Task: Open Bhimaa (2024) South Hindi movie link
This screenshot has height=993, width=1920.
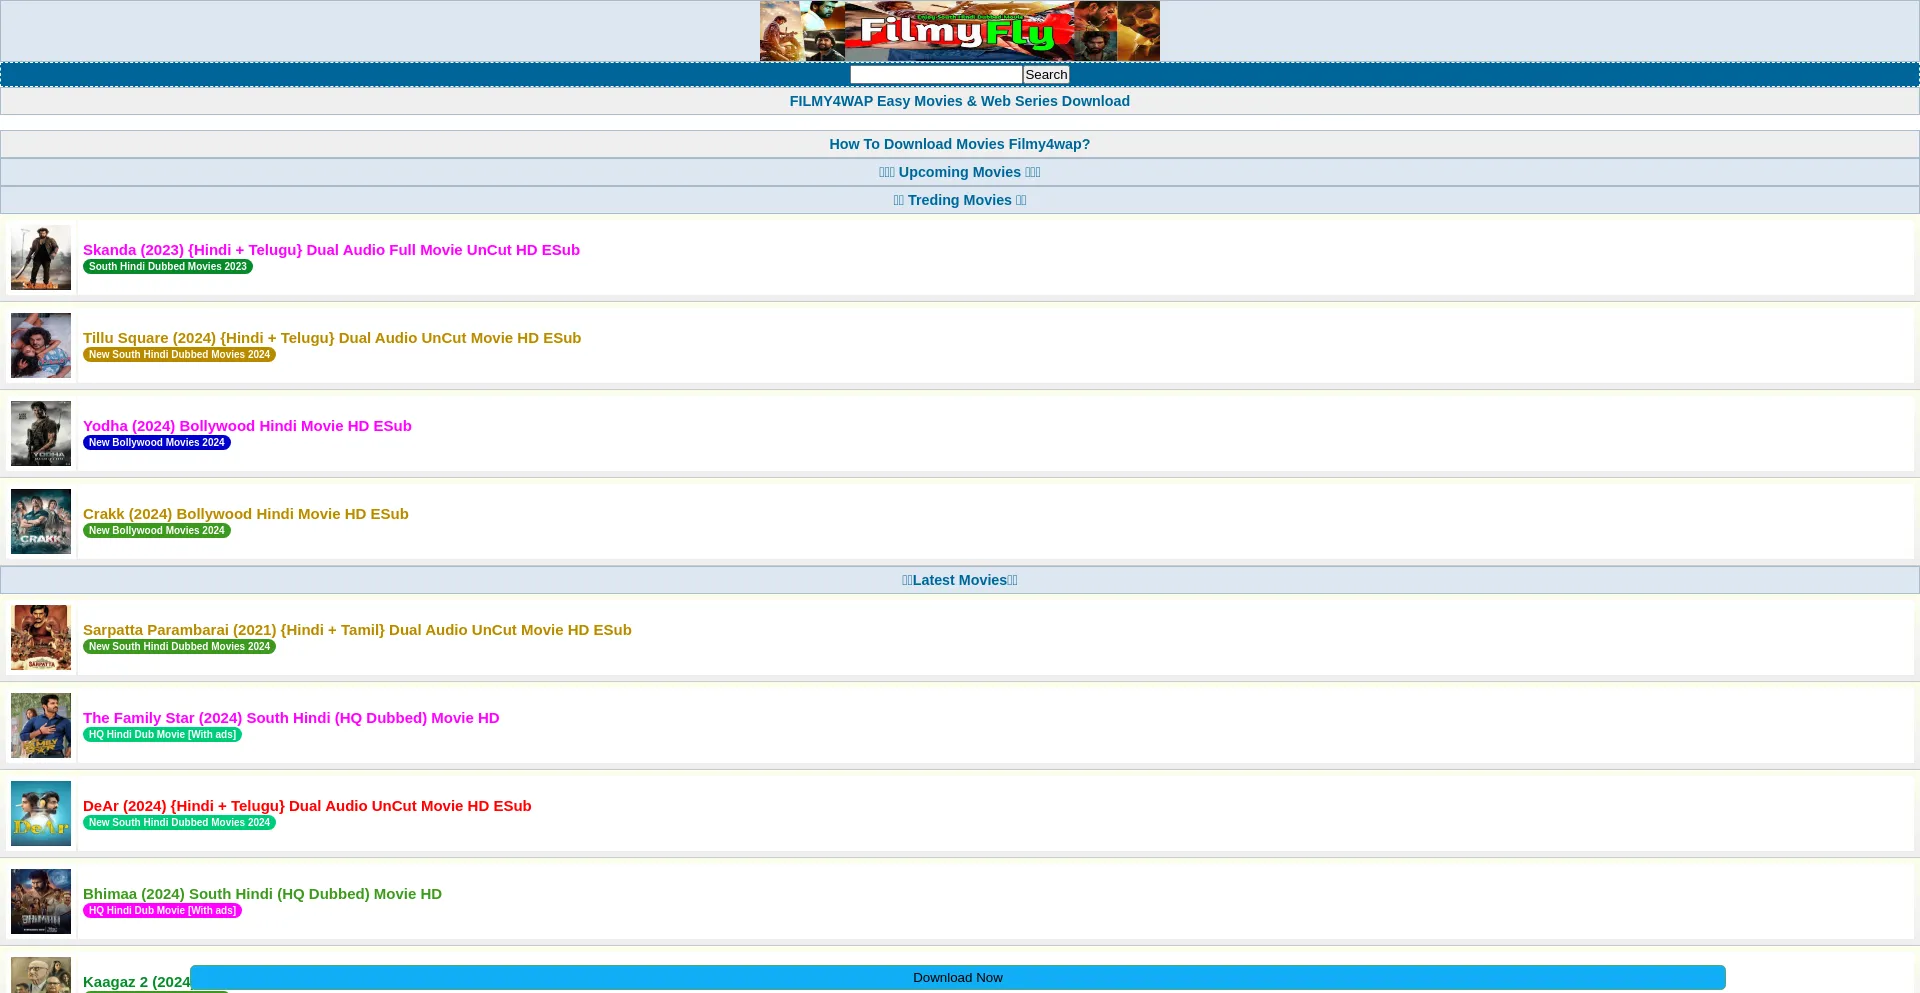Action: coord(262,894)
